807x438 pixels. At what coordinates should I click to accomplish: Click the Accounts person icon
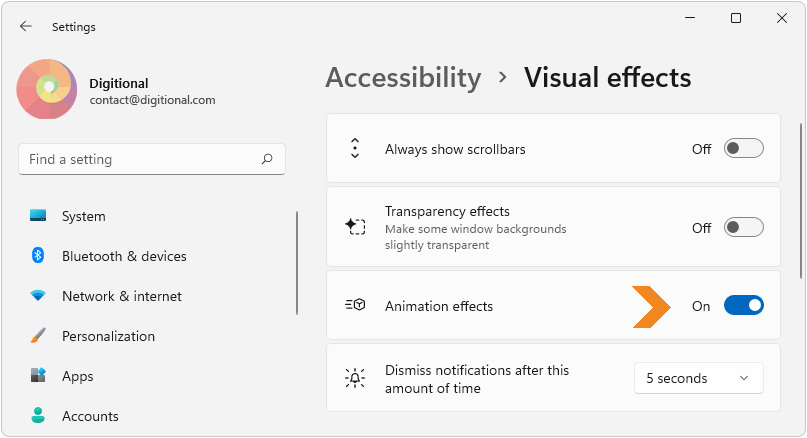(x=38, y=415)
